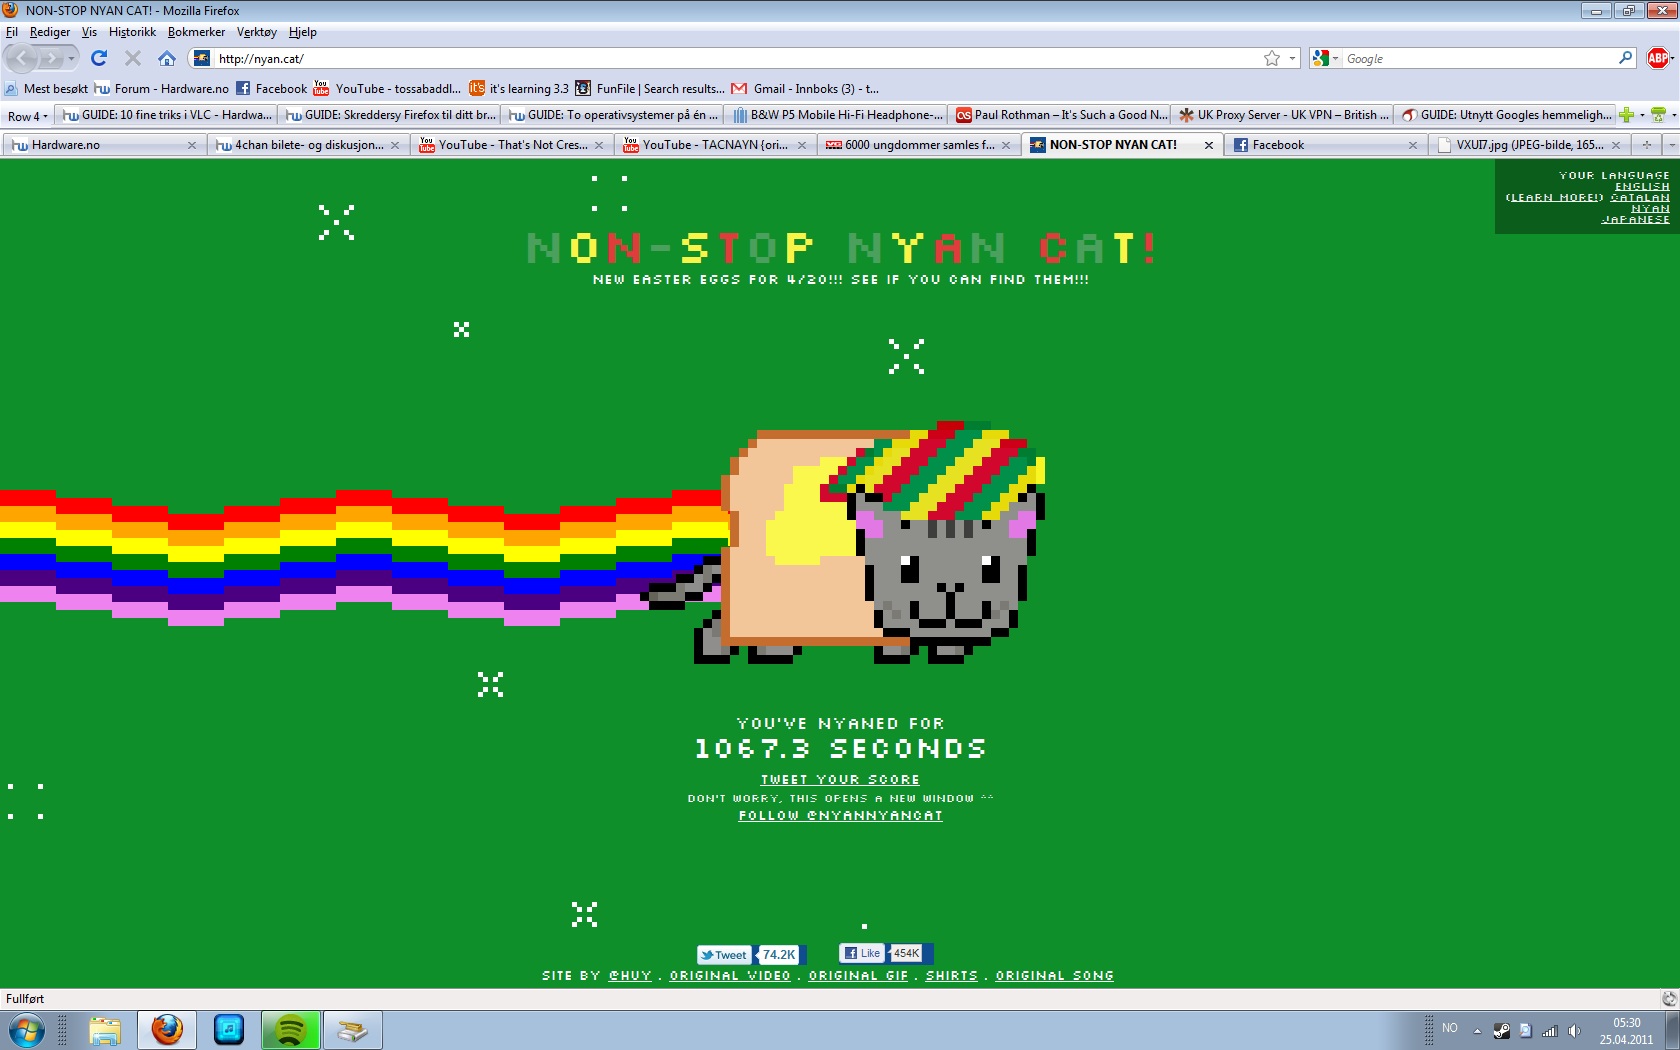This screenshot has height=1050, width=1680.
Task: Open the Historikk menu
Action: pyautogui.click(x=132, y=32)
